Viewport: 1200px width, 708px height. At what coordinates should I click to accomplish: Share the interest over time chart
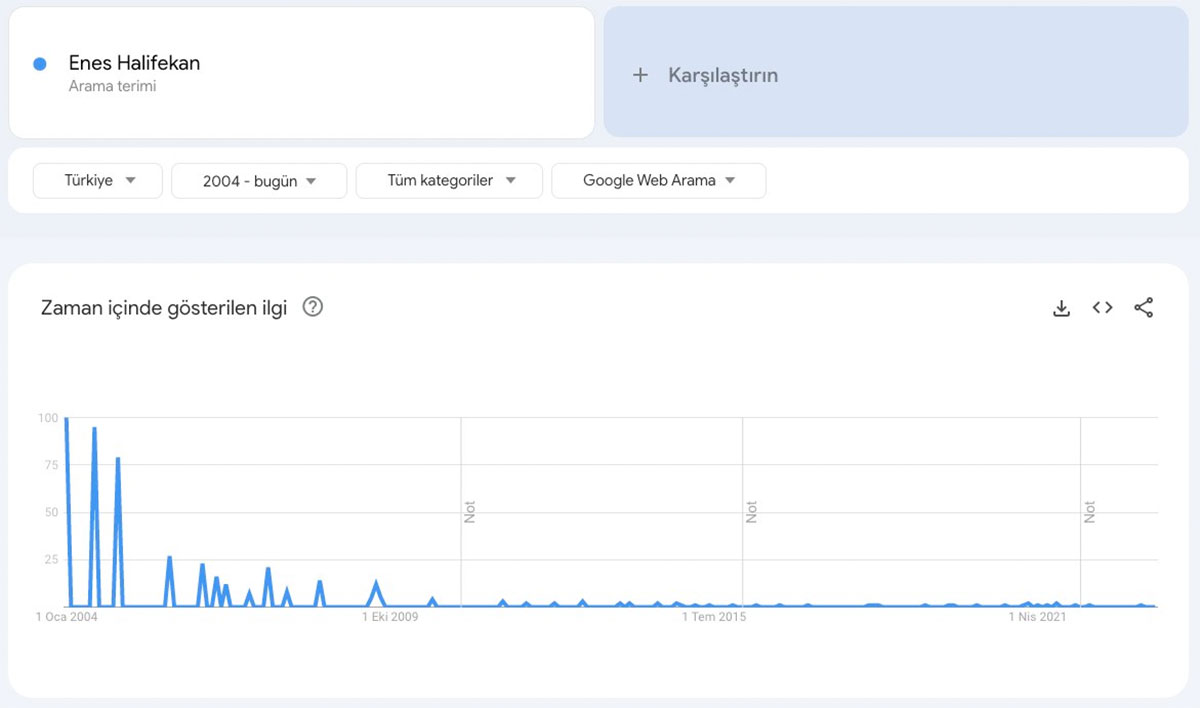(x=1144, y=308)
